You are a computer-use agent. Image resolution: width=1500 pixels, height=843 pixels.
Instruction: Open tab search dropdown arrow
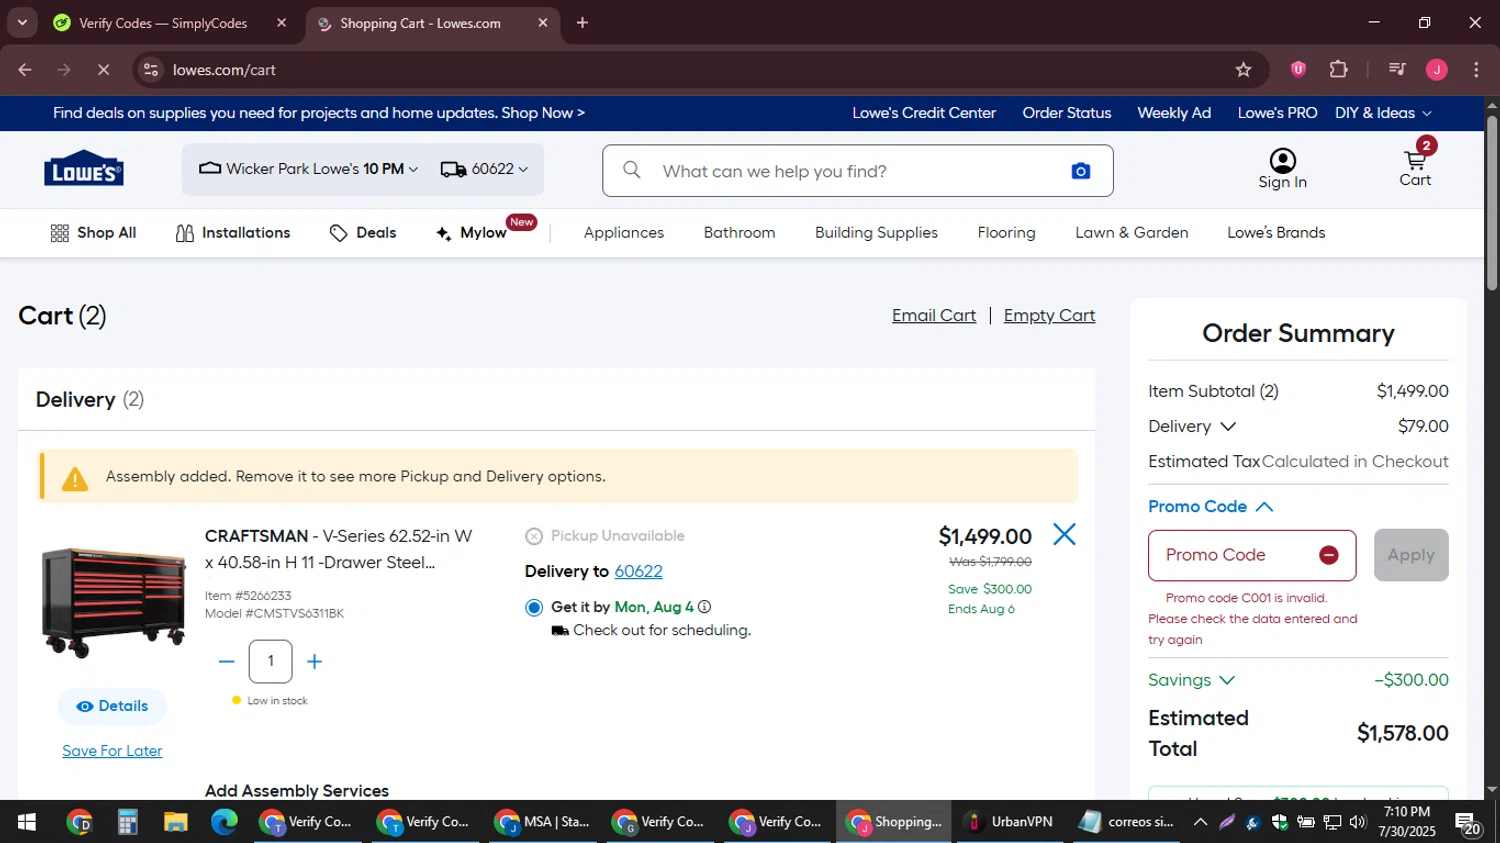point(21,23)
